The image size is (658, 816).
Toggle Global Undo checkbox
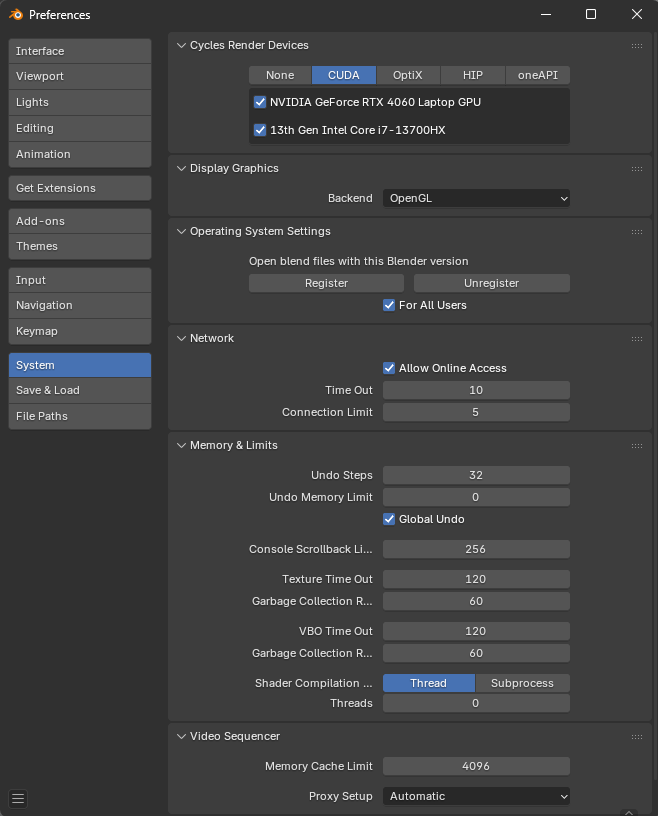point(389,519)
